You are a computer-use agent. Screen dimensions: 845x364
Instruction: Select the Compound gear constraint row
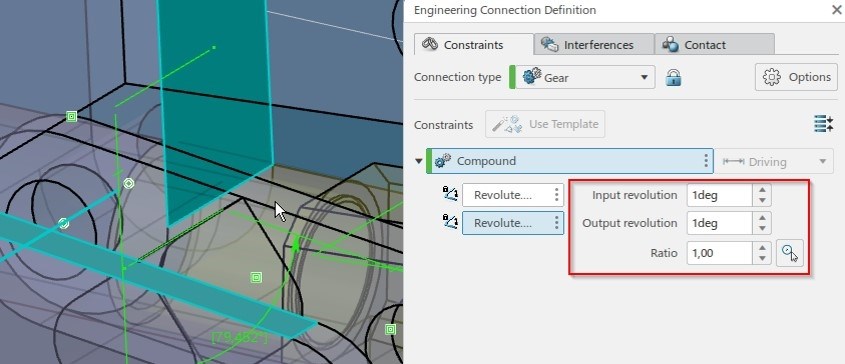(x=570, y=161)
